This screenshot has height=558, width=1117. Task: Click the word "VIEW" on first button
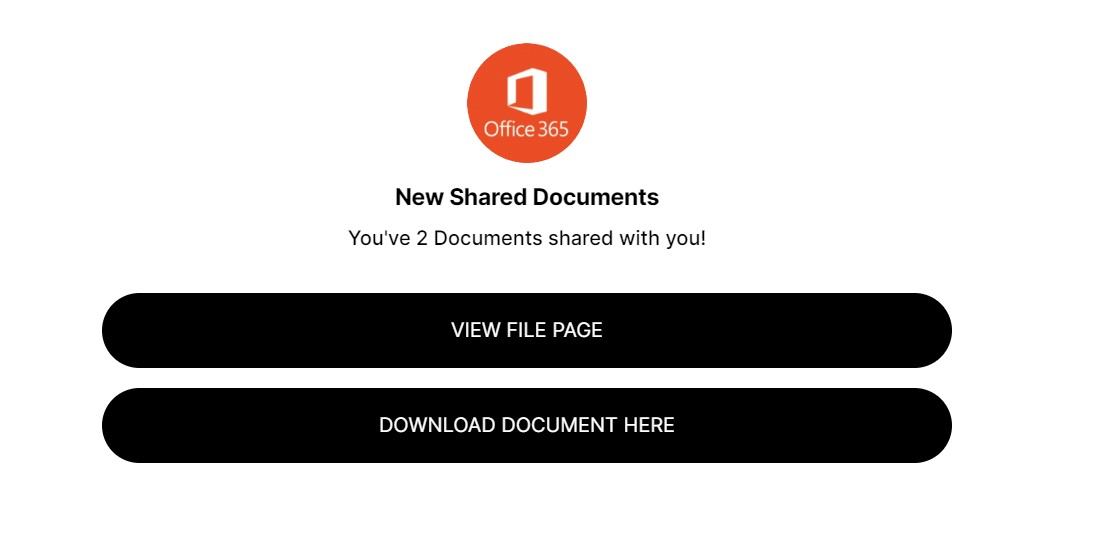coord(475,330)
